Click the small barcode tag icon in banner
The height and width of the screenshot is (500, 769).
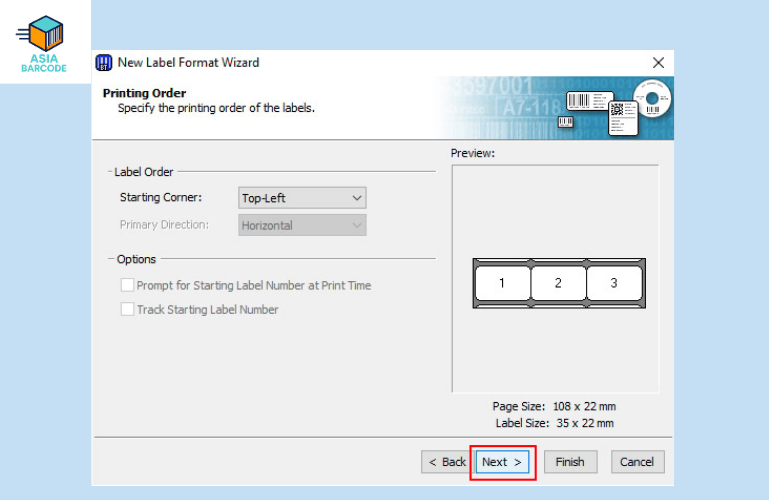[566, 122]
